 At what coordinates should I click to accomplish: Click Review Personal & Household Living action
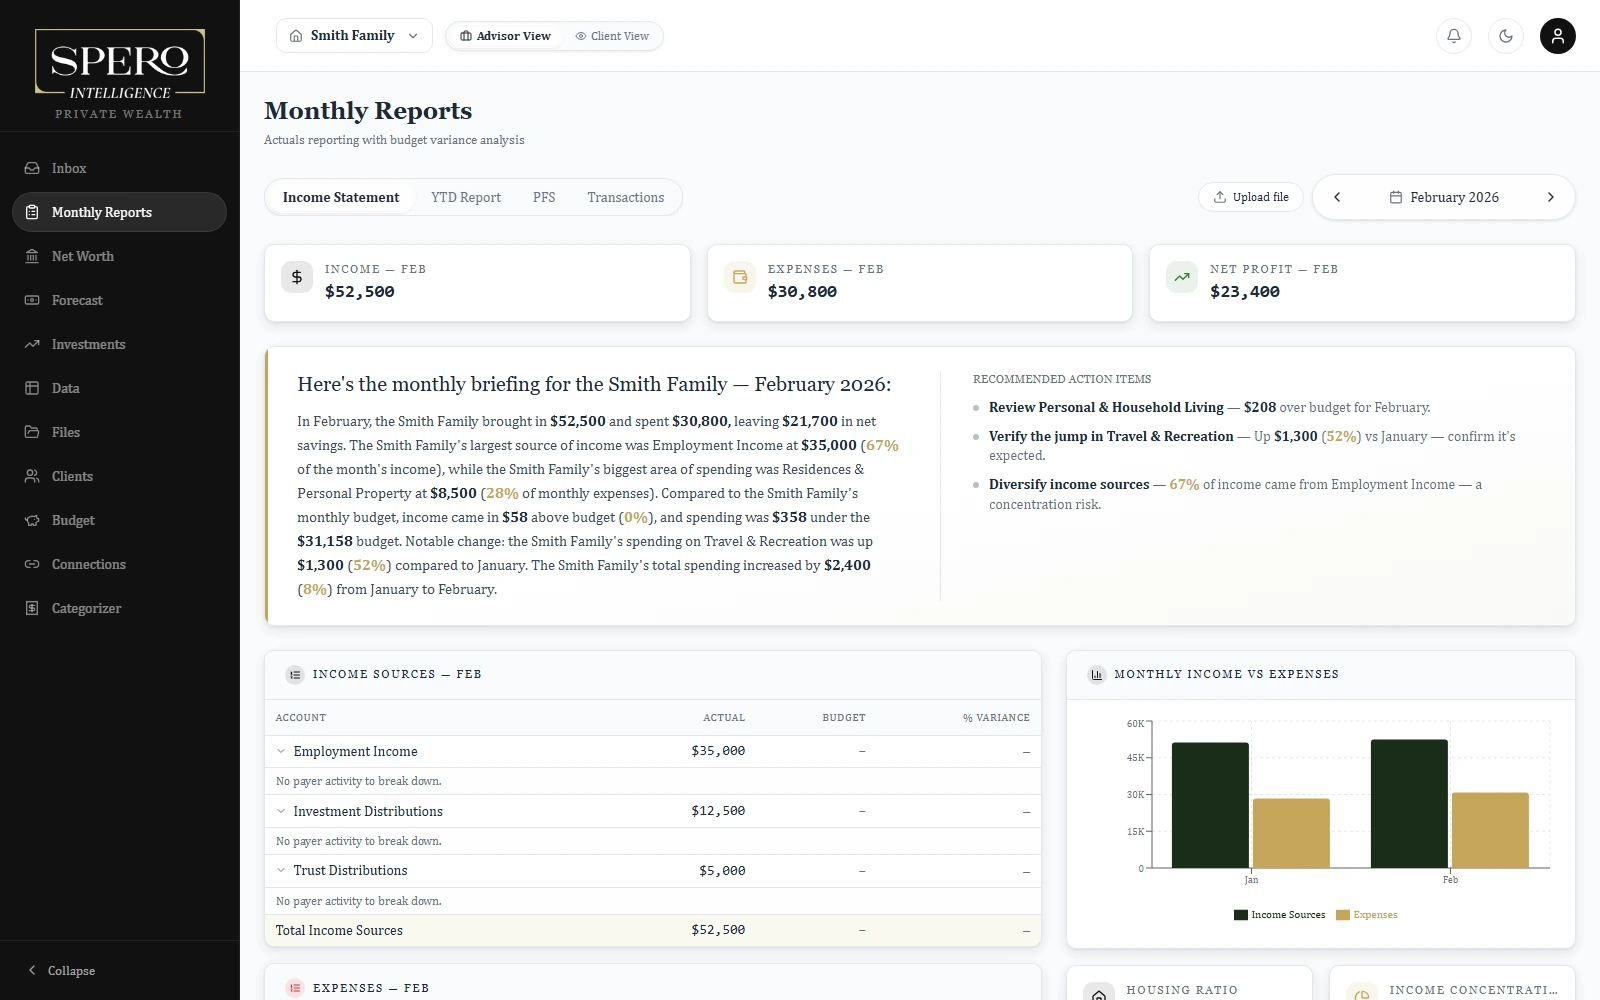pos(1106,407)
